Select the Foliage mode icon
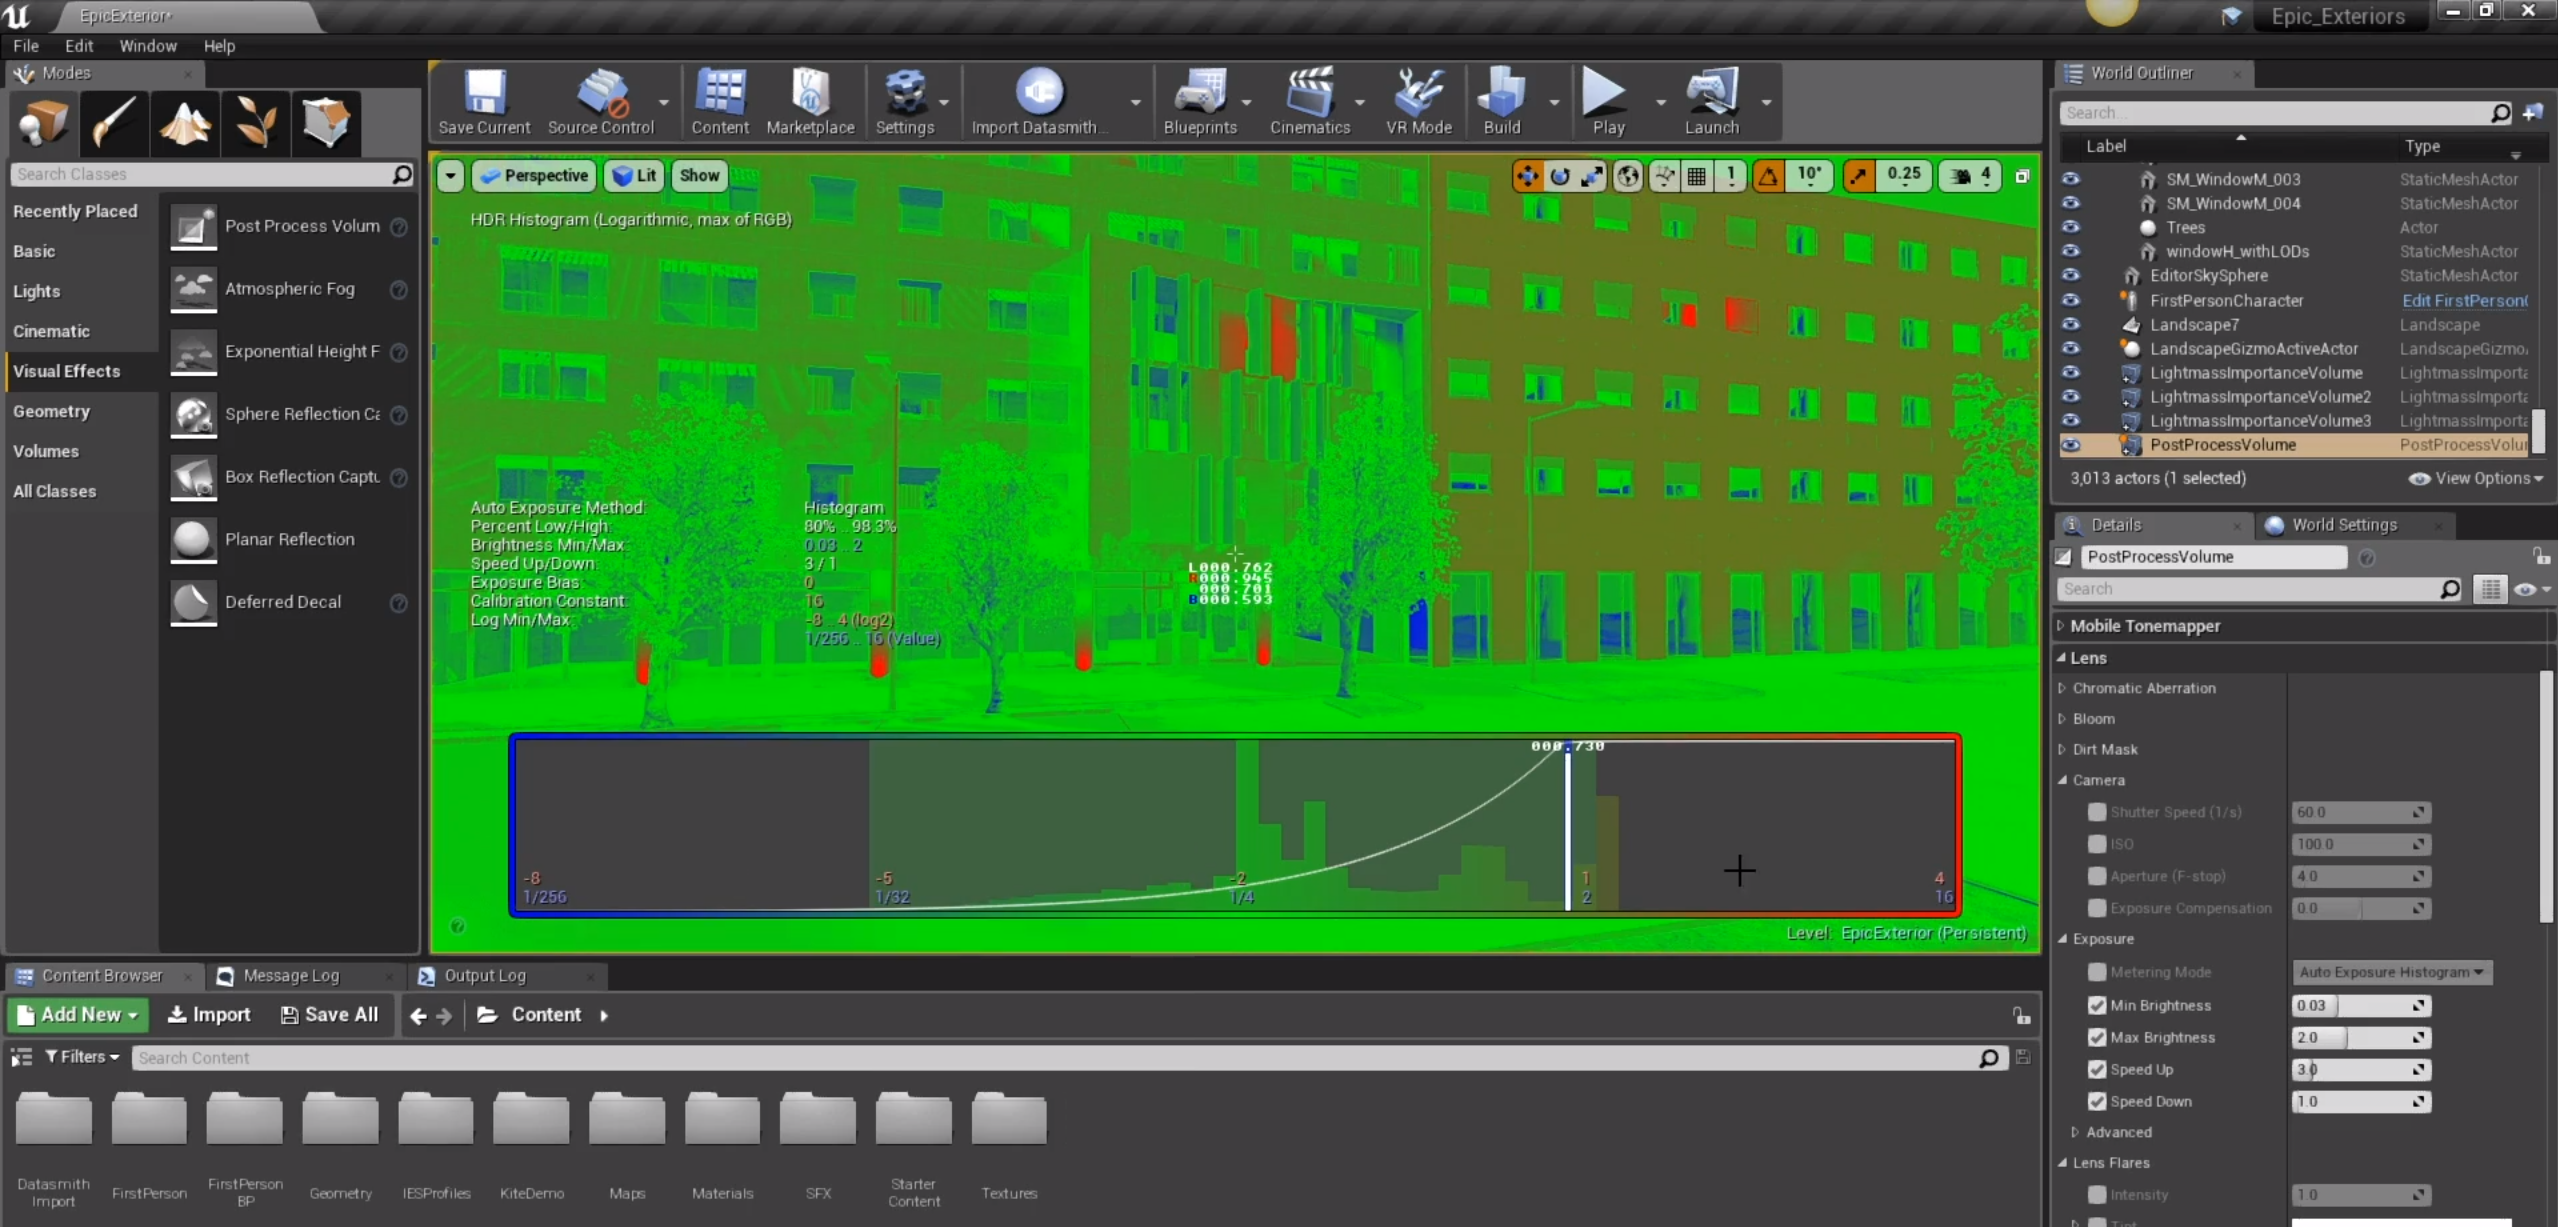This screenshot has height=1227, width=2558. [x=256, y=123]
